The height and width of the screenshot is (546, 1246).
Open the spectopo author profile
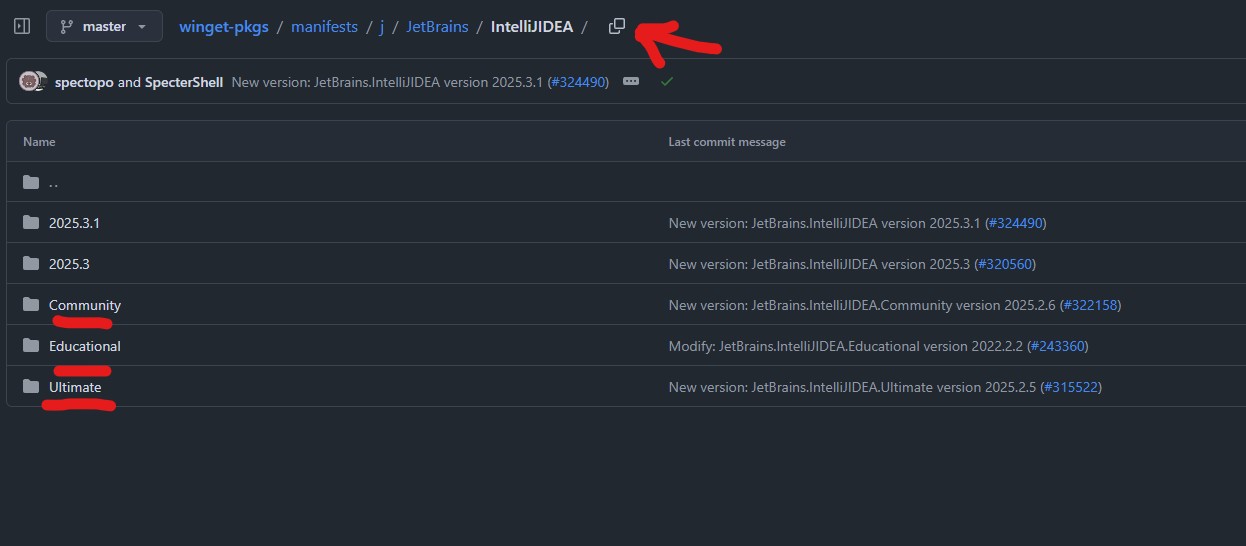(x=84, y=82)
